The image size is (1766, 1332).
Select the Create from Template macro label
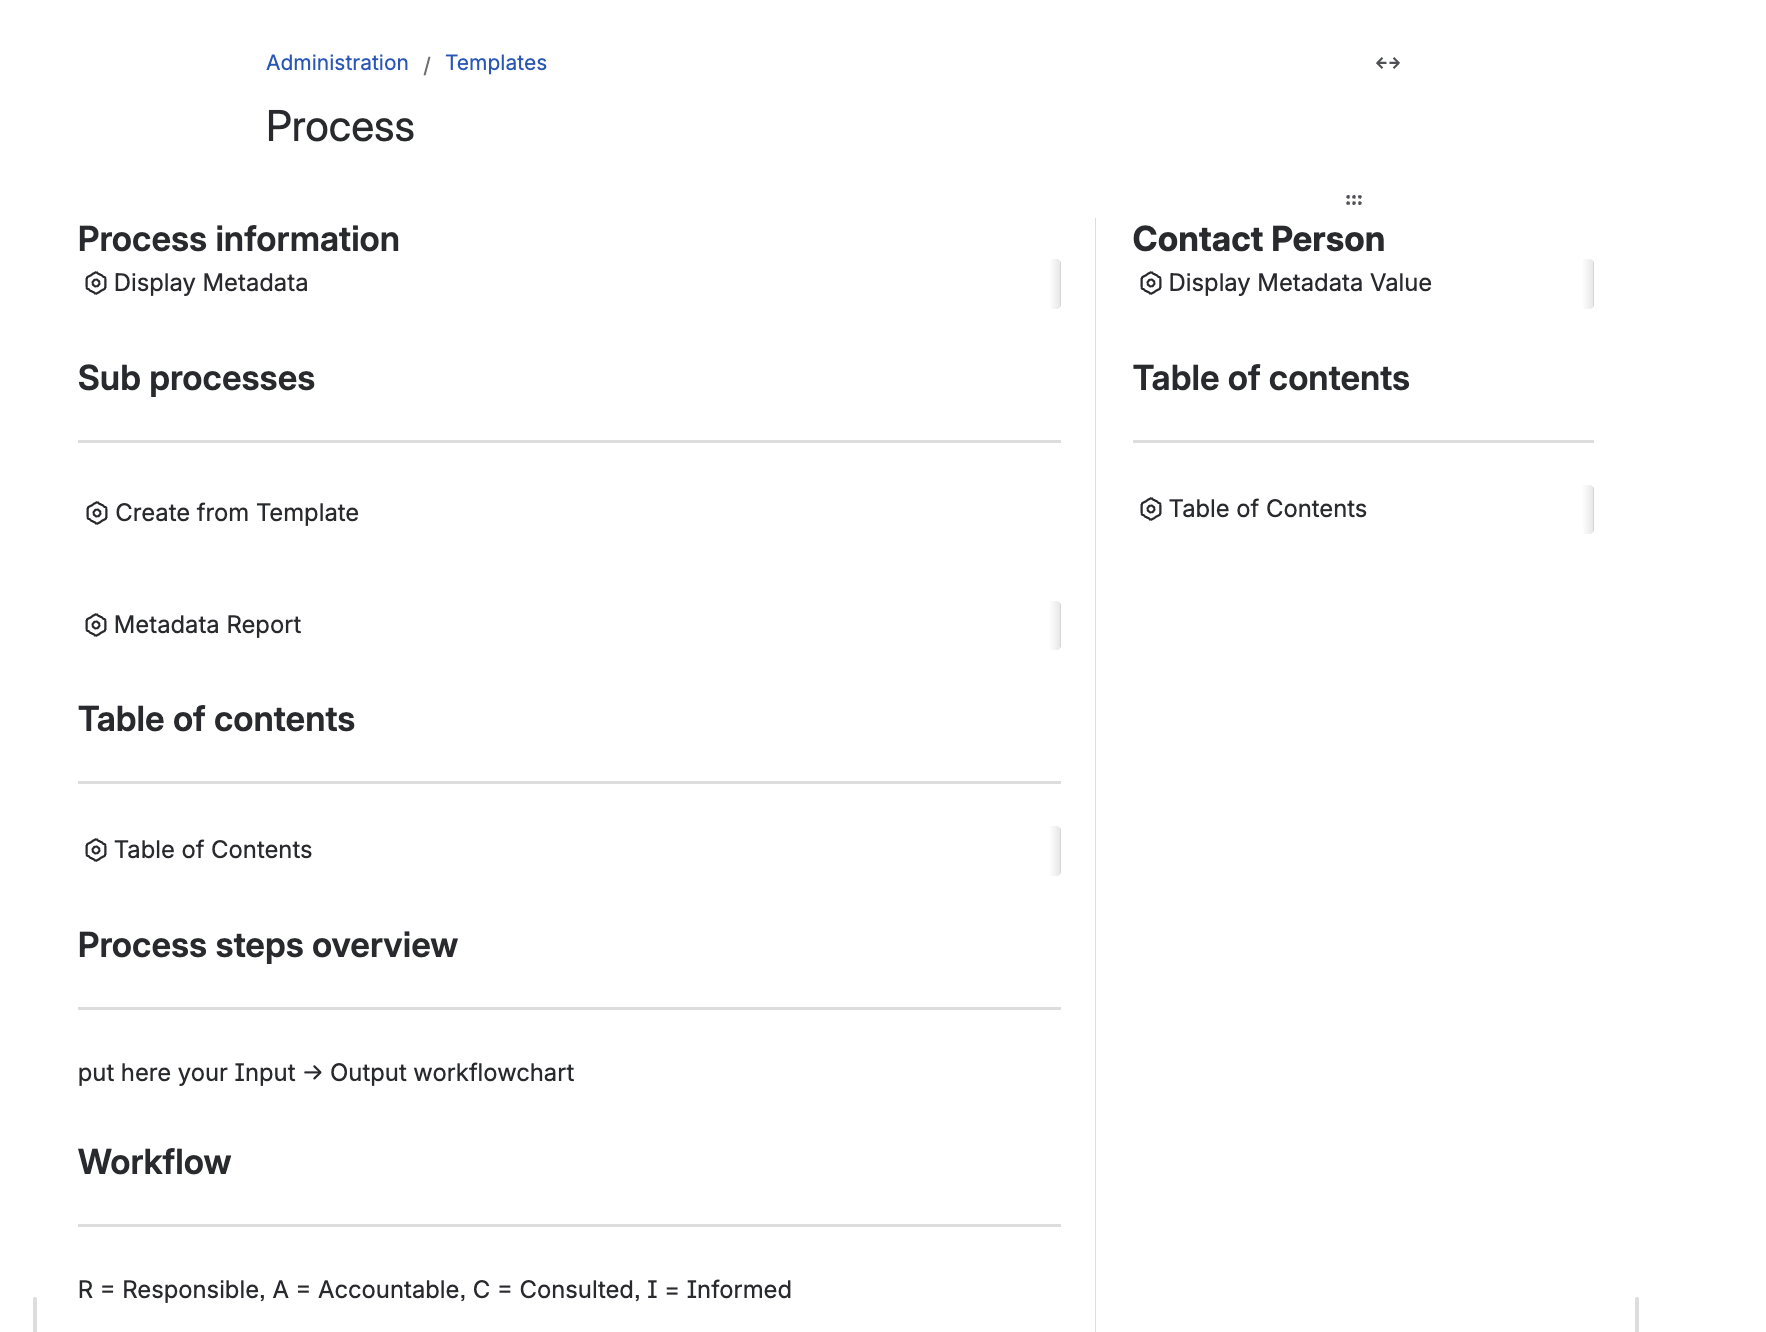237,514
